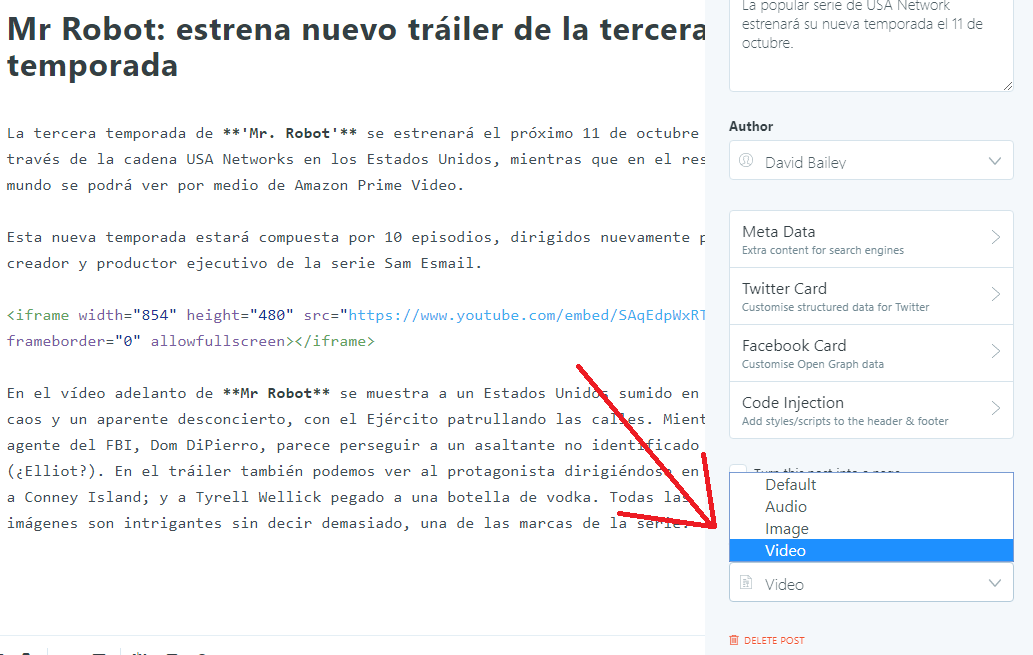This screenshot has height=655, width=1033.
Task: Click the 'frameborder="0" allowfullscreen' code line
Action: tap(190, 341)
